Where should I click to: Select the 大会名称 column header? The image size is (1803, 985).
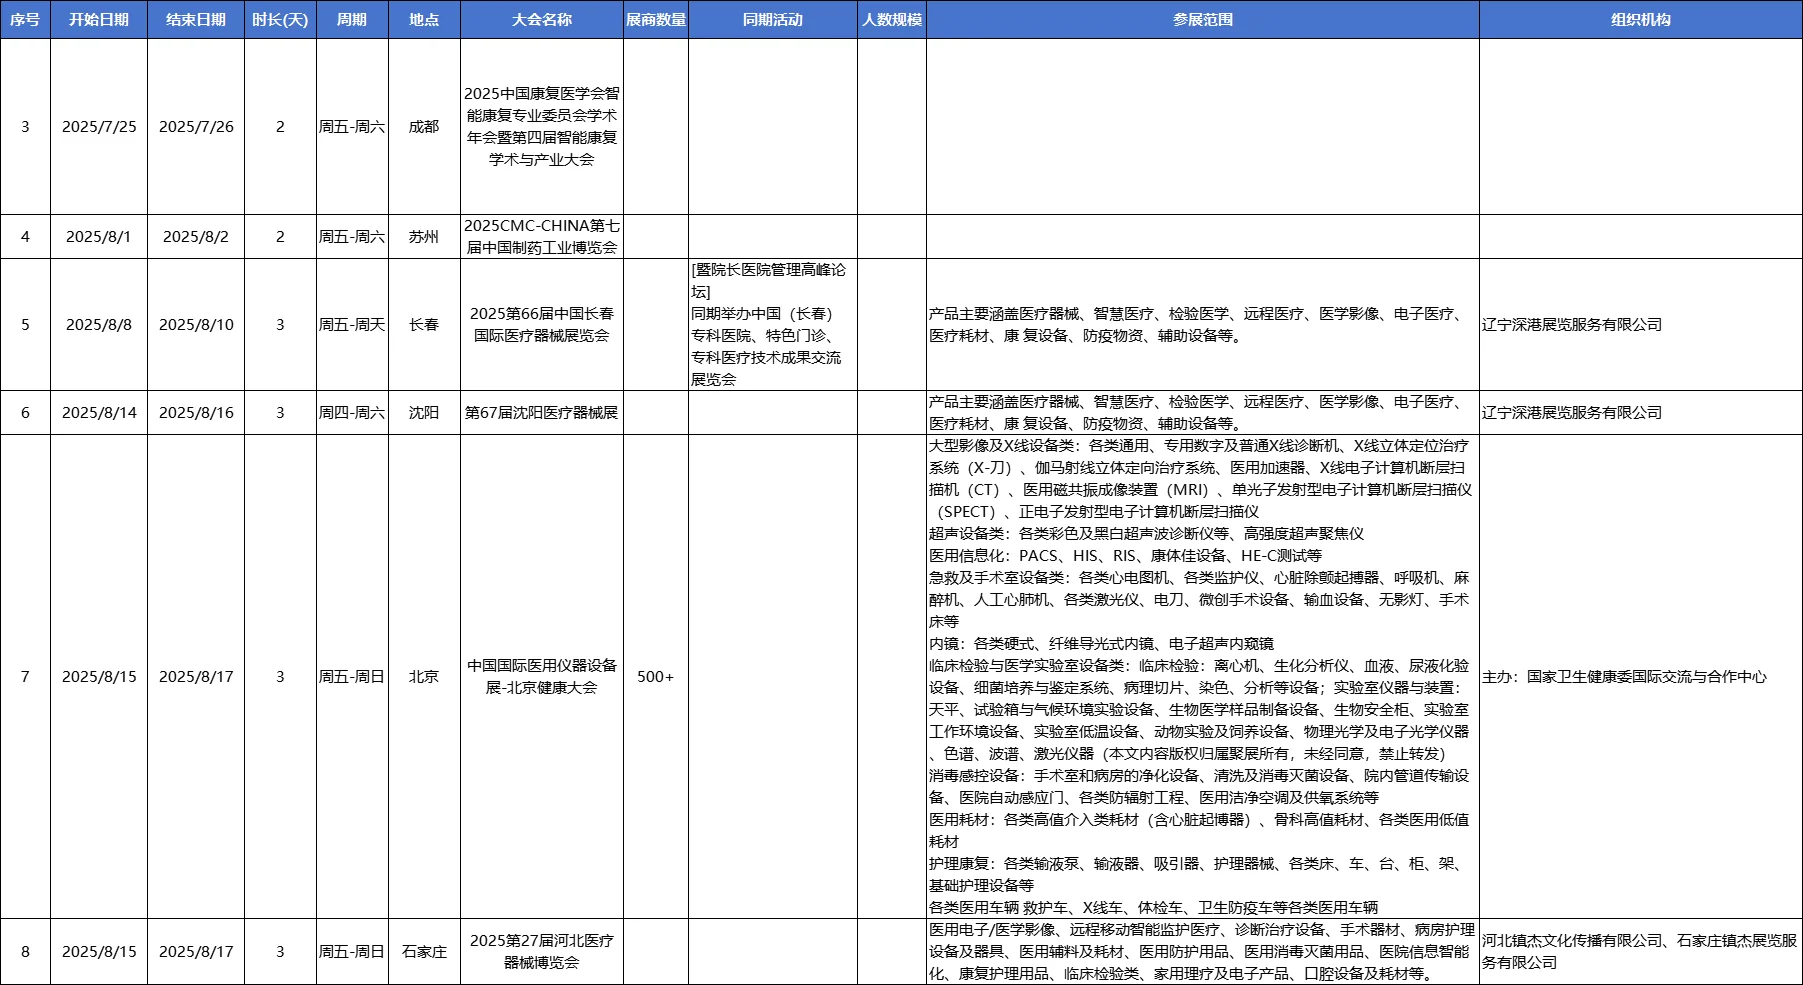click(542, 19)
